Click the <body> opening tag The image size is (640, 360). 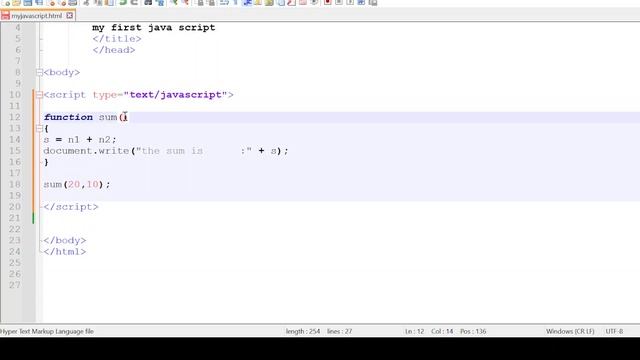[62, 72]
